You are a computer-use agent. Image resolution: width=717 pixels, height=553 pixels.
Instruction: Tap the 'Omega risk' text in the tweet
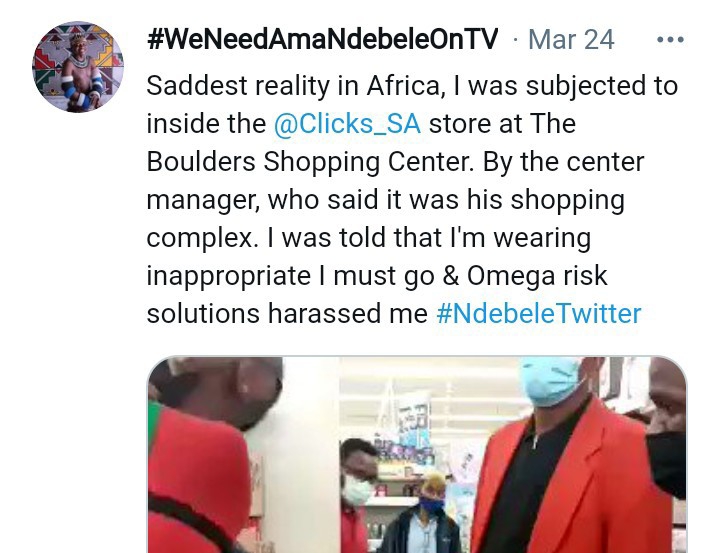pyautogui.click(x=537, y=276)
